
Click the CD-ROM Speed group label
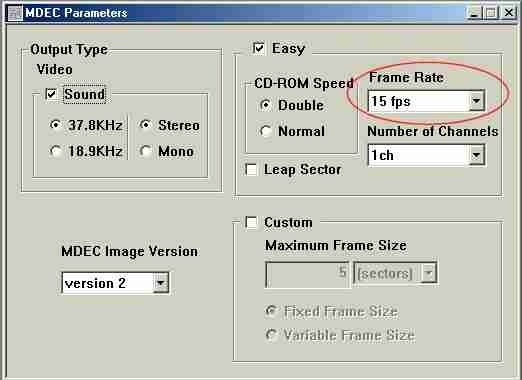coord(304,83)
